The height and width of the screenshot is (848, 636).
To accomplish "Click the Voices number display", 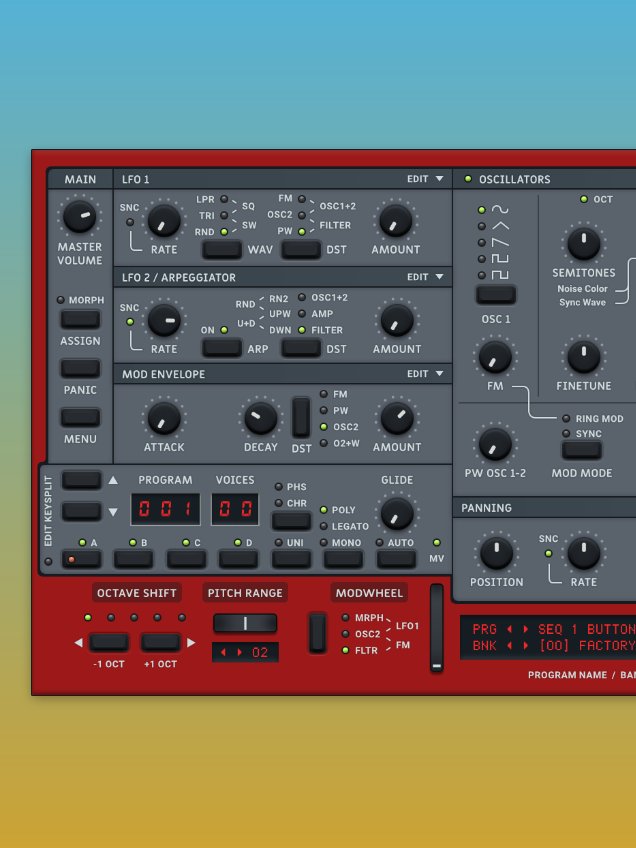I will [235, 509].
